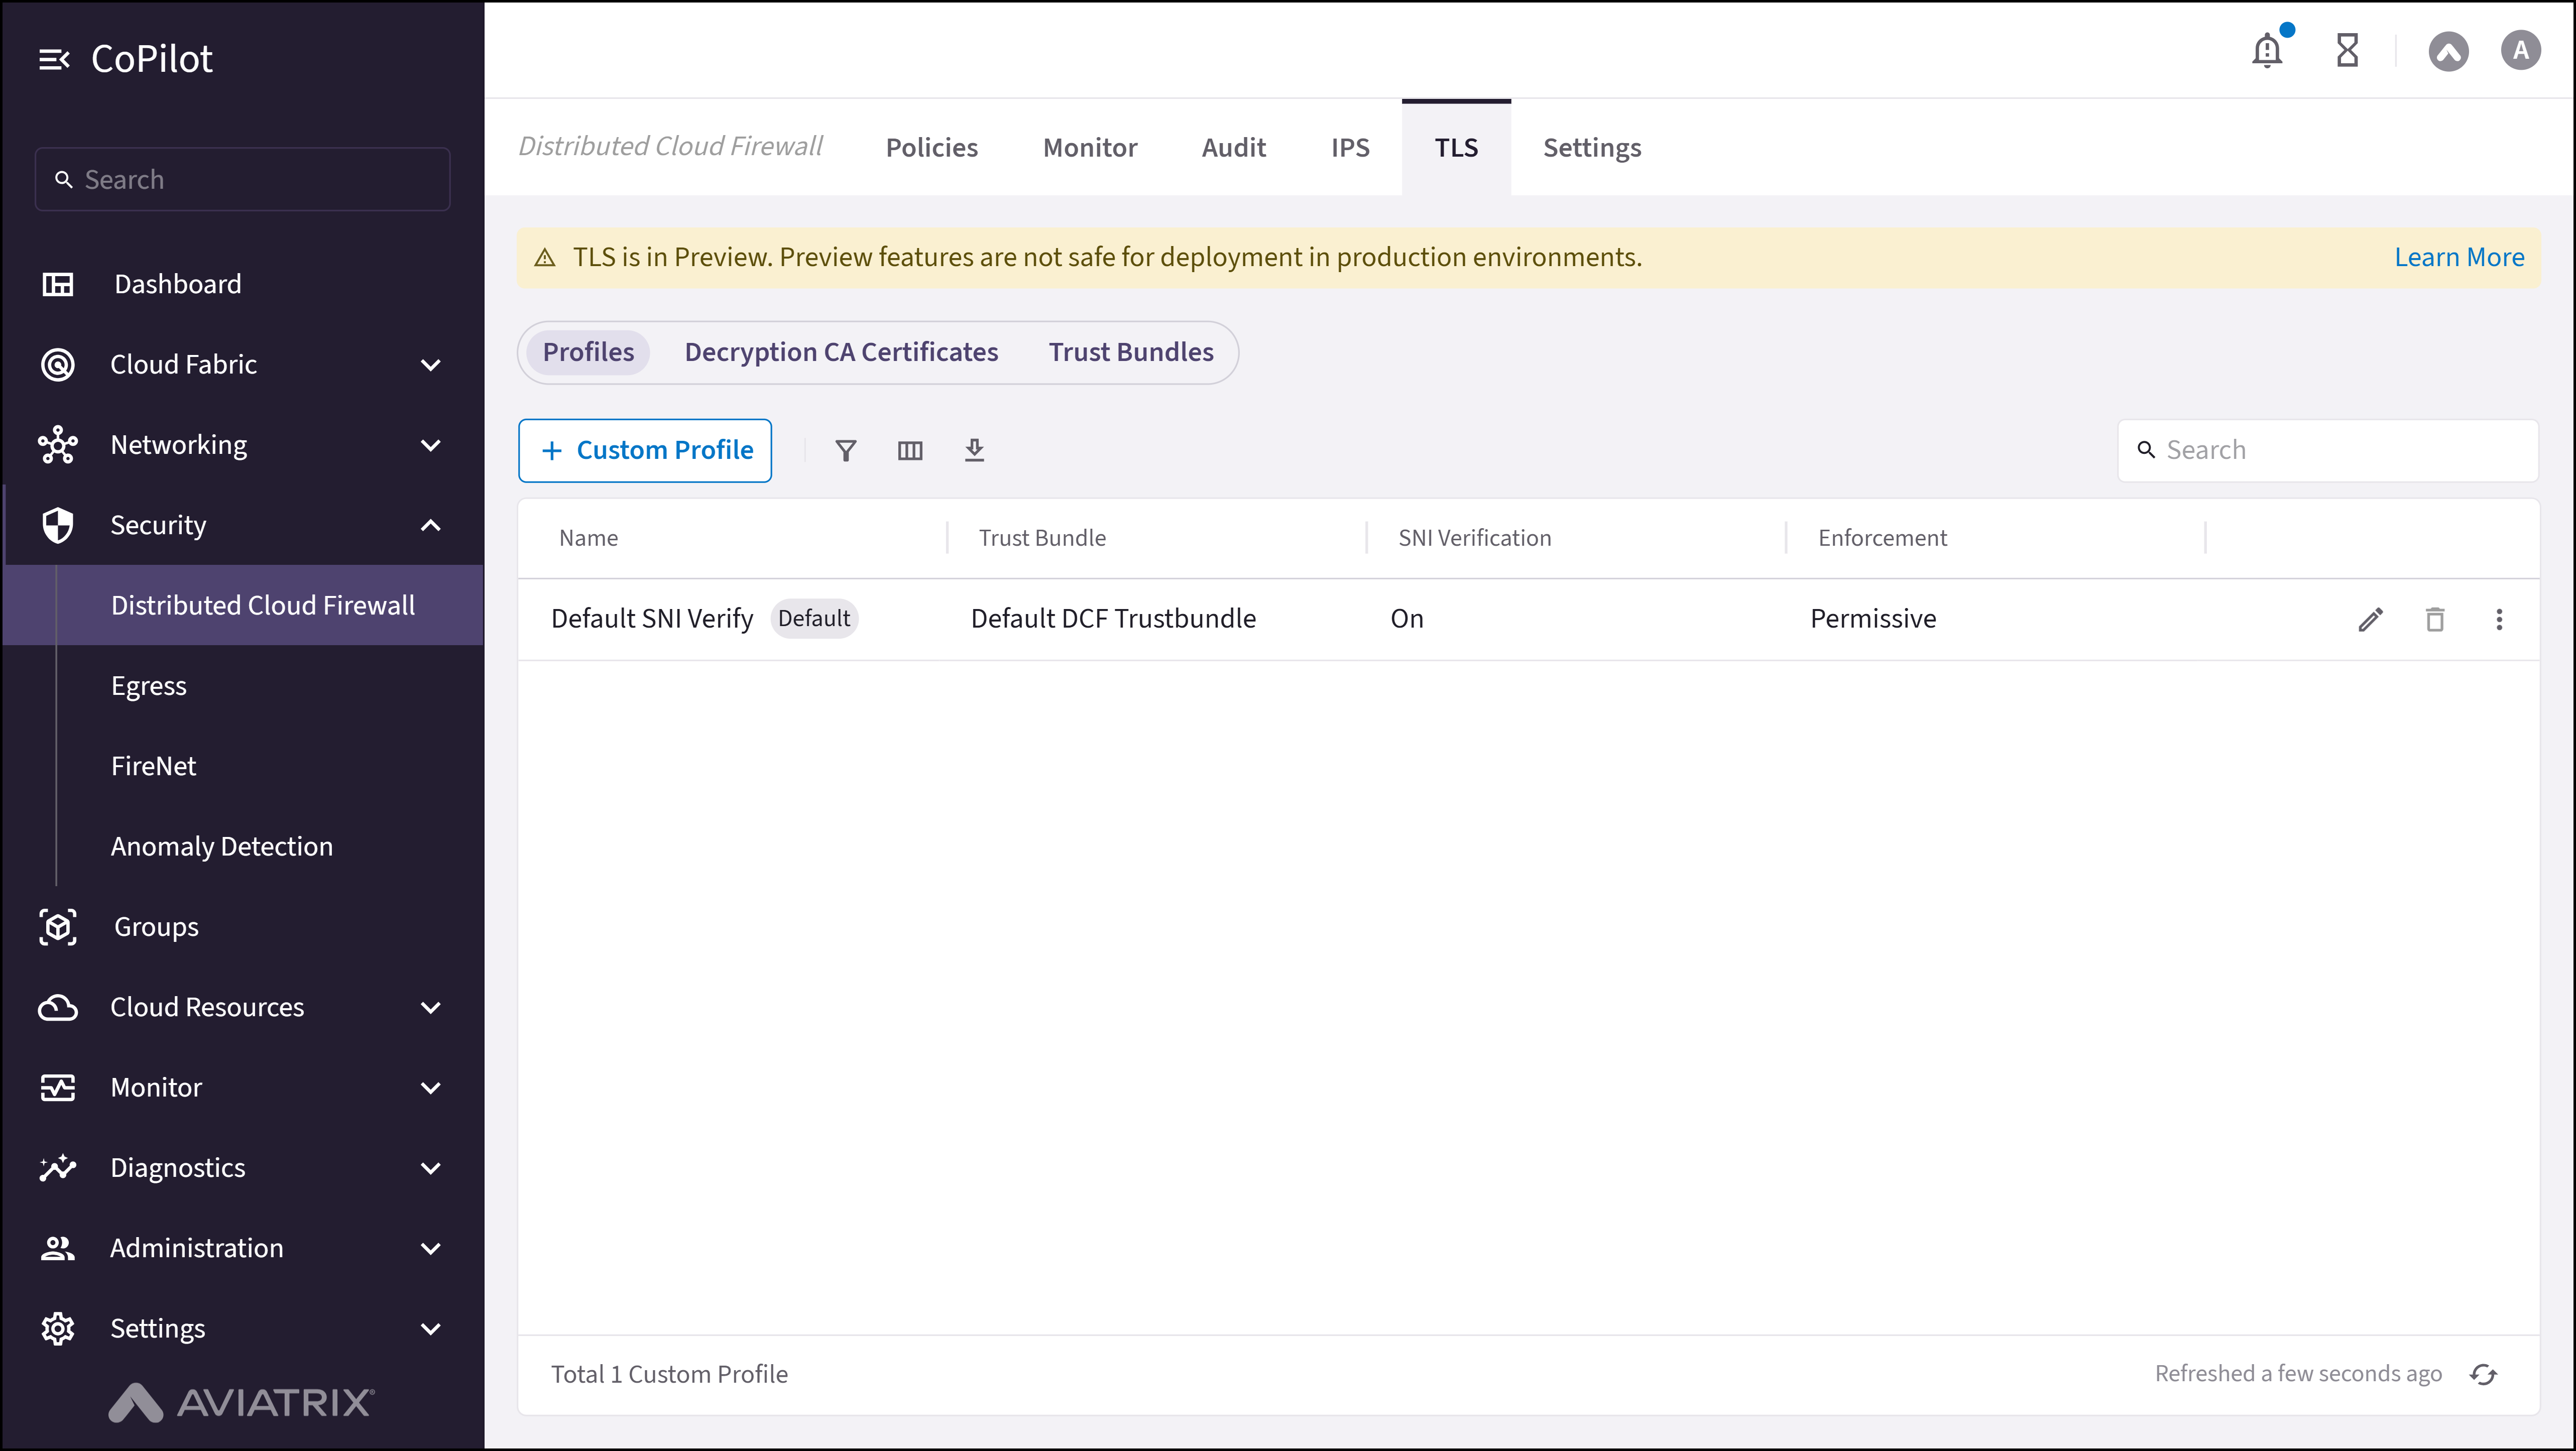The height and width of the screenshot is (1451, 2576).
Task: Open Decryption CA Certificates sub-tab
Action: click(x=841, y=353)
